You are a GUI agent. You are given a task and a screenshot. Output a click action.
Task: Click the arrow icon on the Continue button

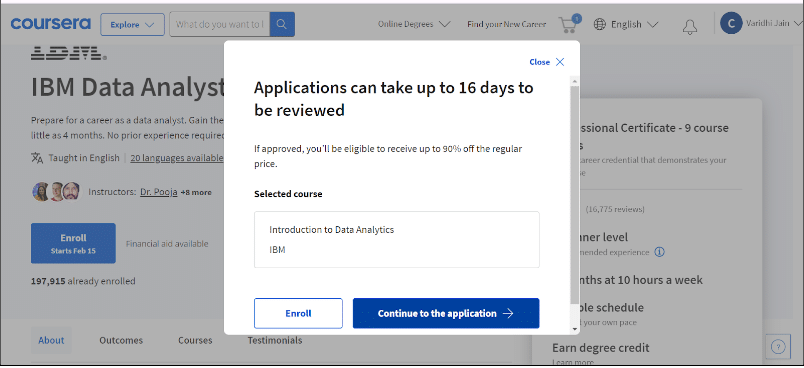508,314
